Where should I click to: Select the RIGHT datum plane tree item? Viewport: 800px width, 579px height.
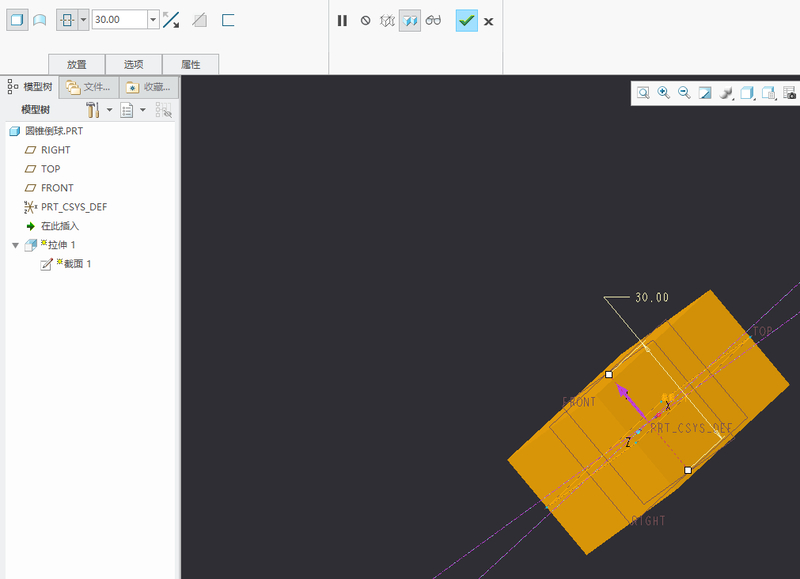click(47, 150)
